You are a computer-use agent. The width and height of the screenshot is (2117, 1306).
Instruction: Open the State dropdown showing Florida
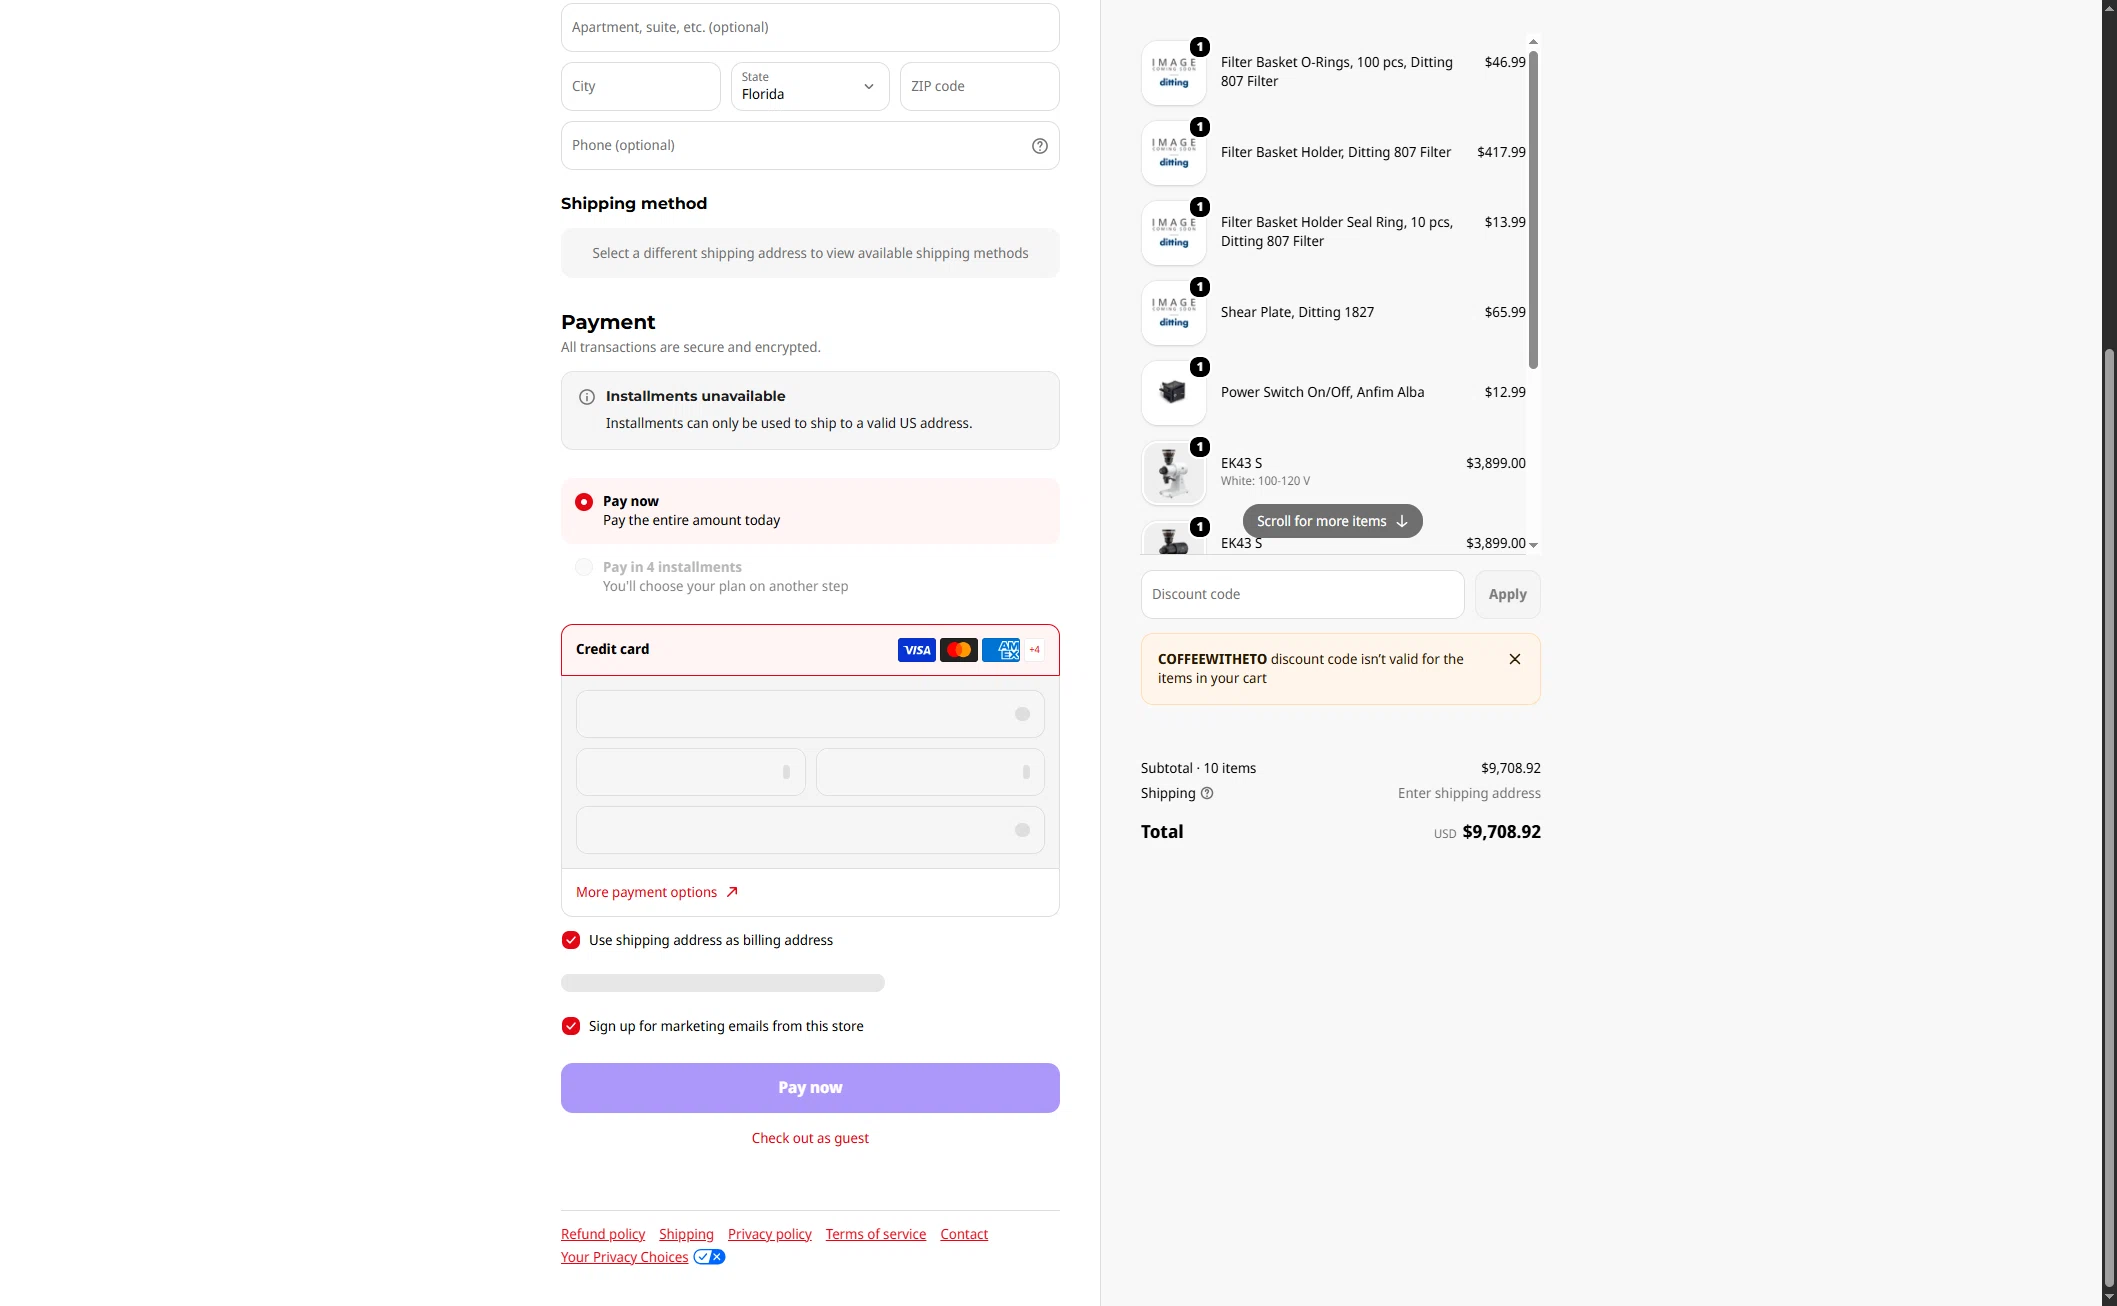[810, 86]
